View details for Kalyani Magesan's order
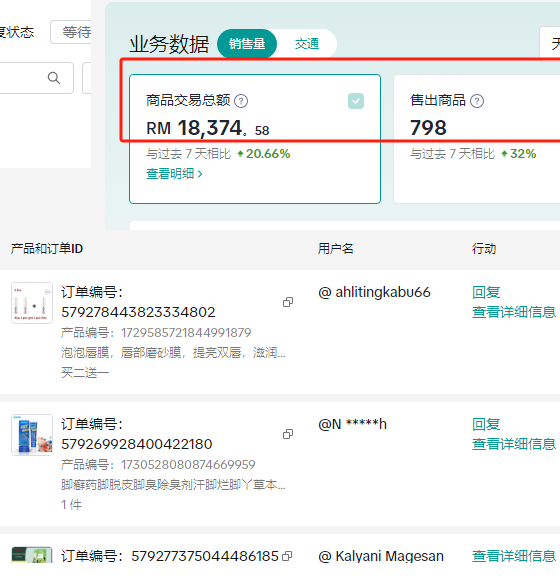The image size is (560, 587). [514, 556]
